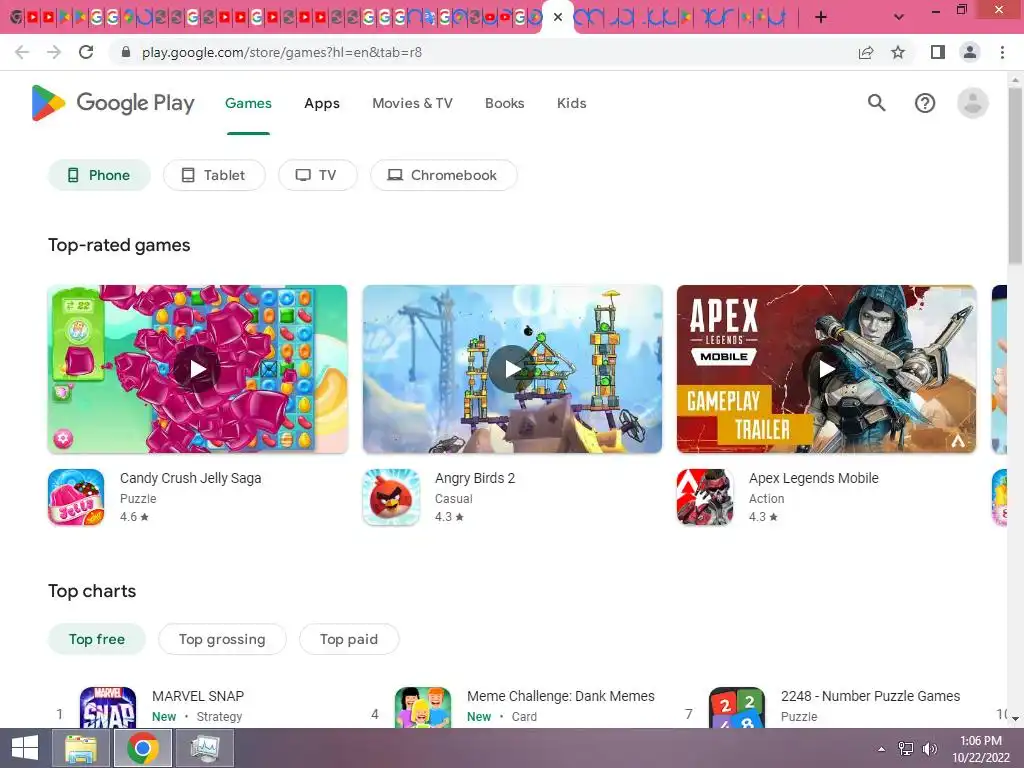The width and height of the screenshot is (1024, 768).
Task: Open the Chrome three-dot menu
Action: point(1002,52)
